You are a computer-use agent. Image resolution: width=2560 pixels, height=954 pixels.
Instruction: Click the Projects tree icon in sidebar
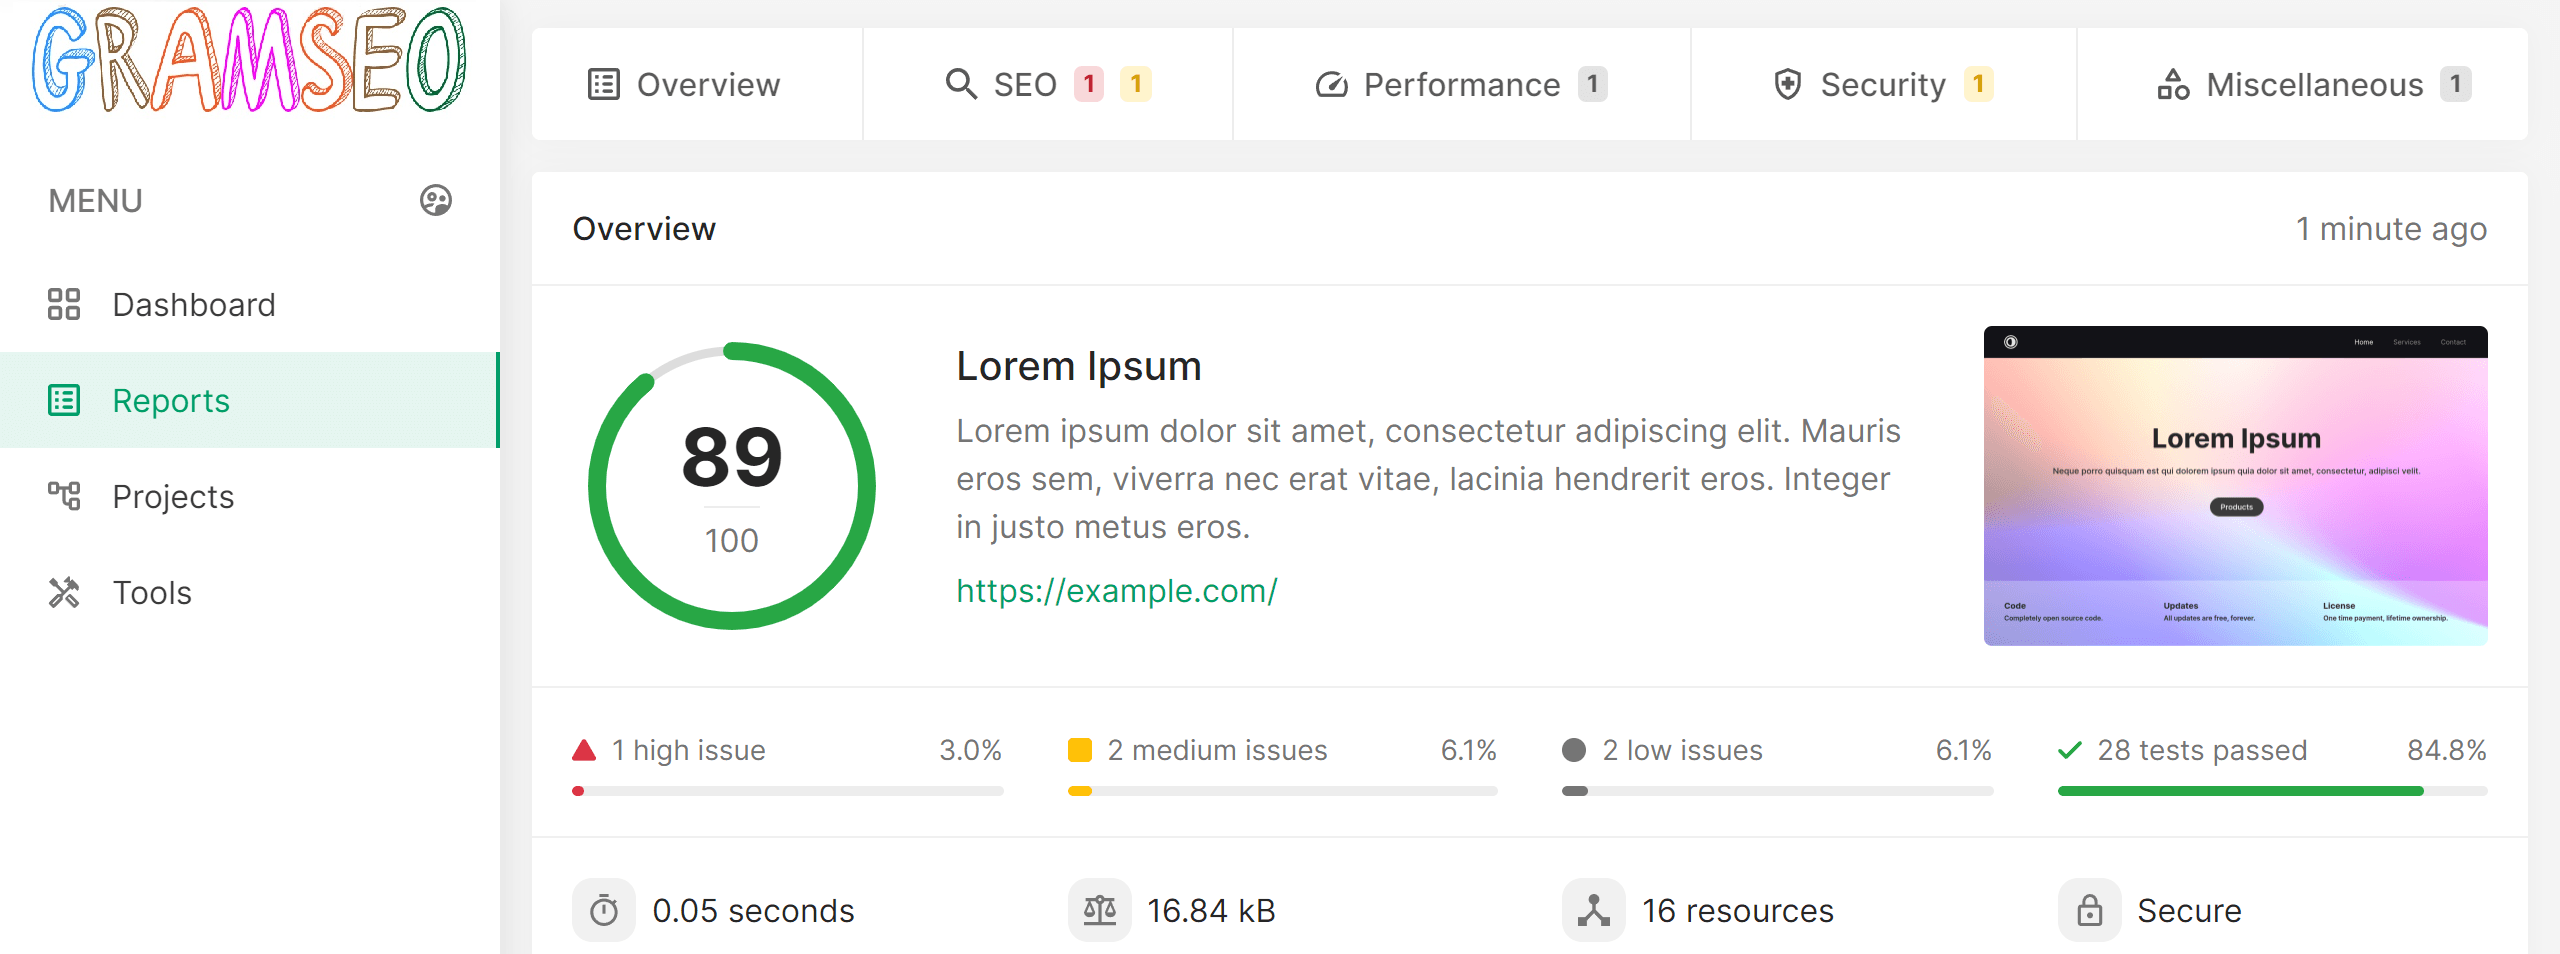pos(64,496)
